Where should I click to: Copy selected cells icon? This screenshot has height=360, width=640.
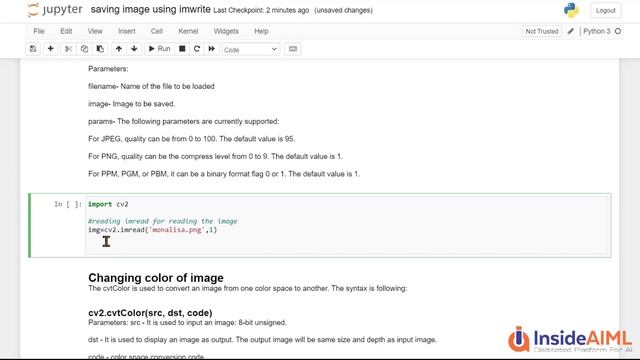84,49
